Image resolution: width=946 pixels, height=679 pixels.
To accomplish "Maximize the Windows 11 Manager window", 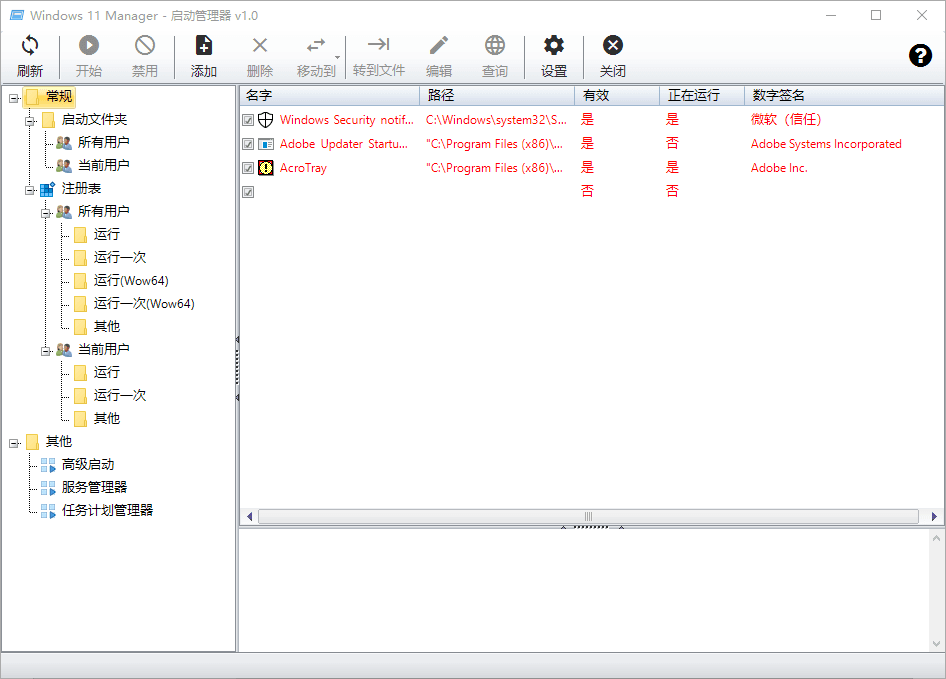I will tap(876, 15).
